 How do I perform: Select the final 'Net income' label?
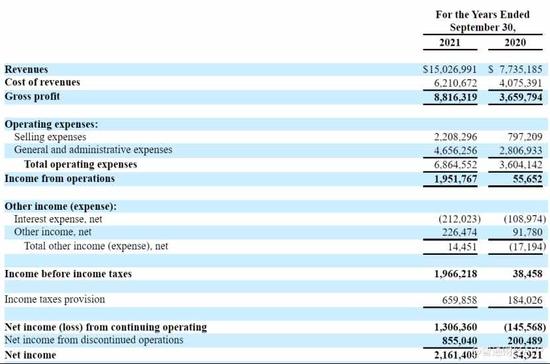(30, 355)
